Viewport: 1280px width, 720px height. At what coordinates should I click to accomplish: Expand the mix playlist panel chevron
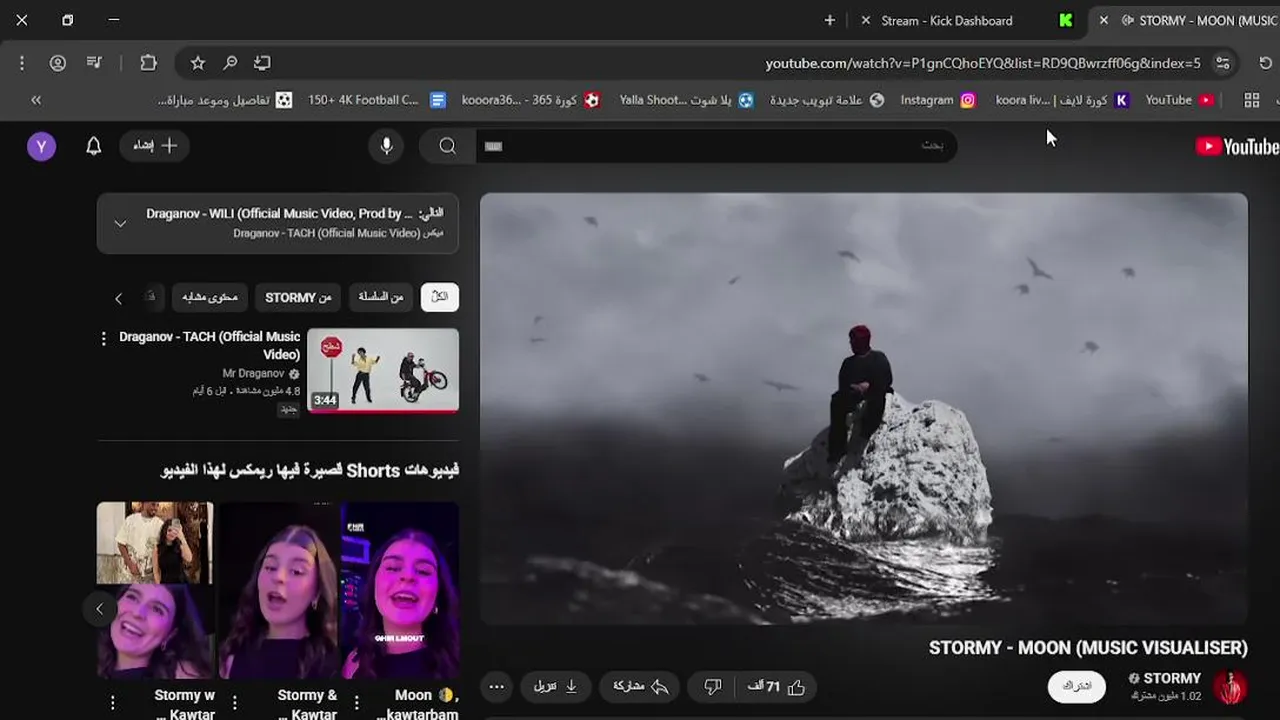(x=120, y=223)
